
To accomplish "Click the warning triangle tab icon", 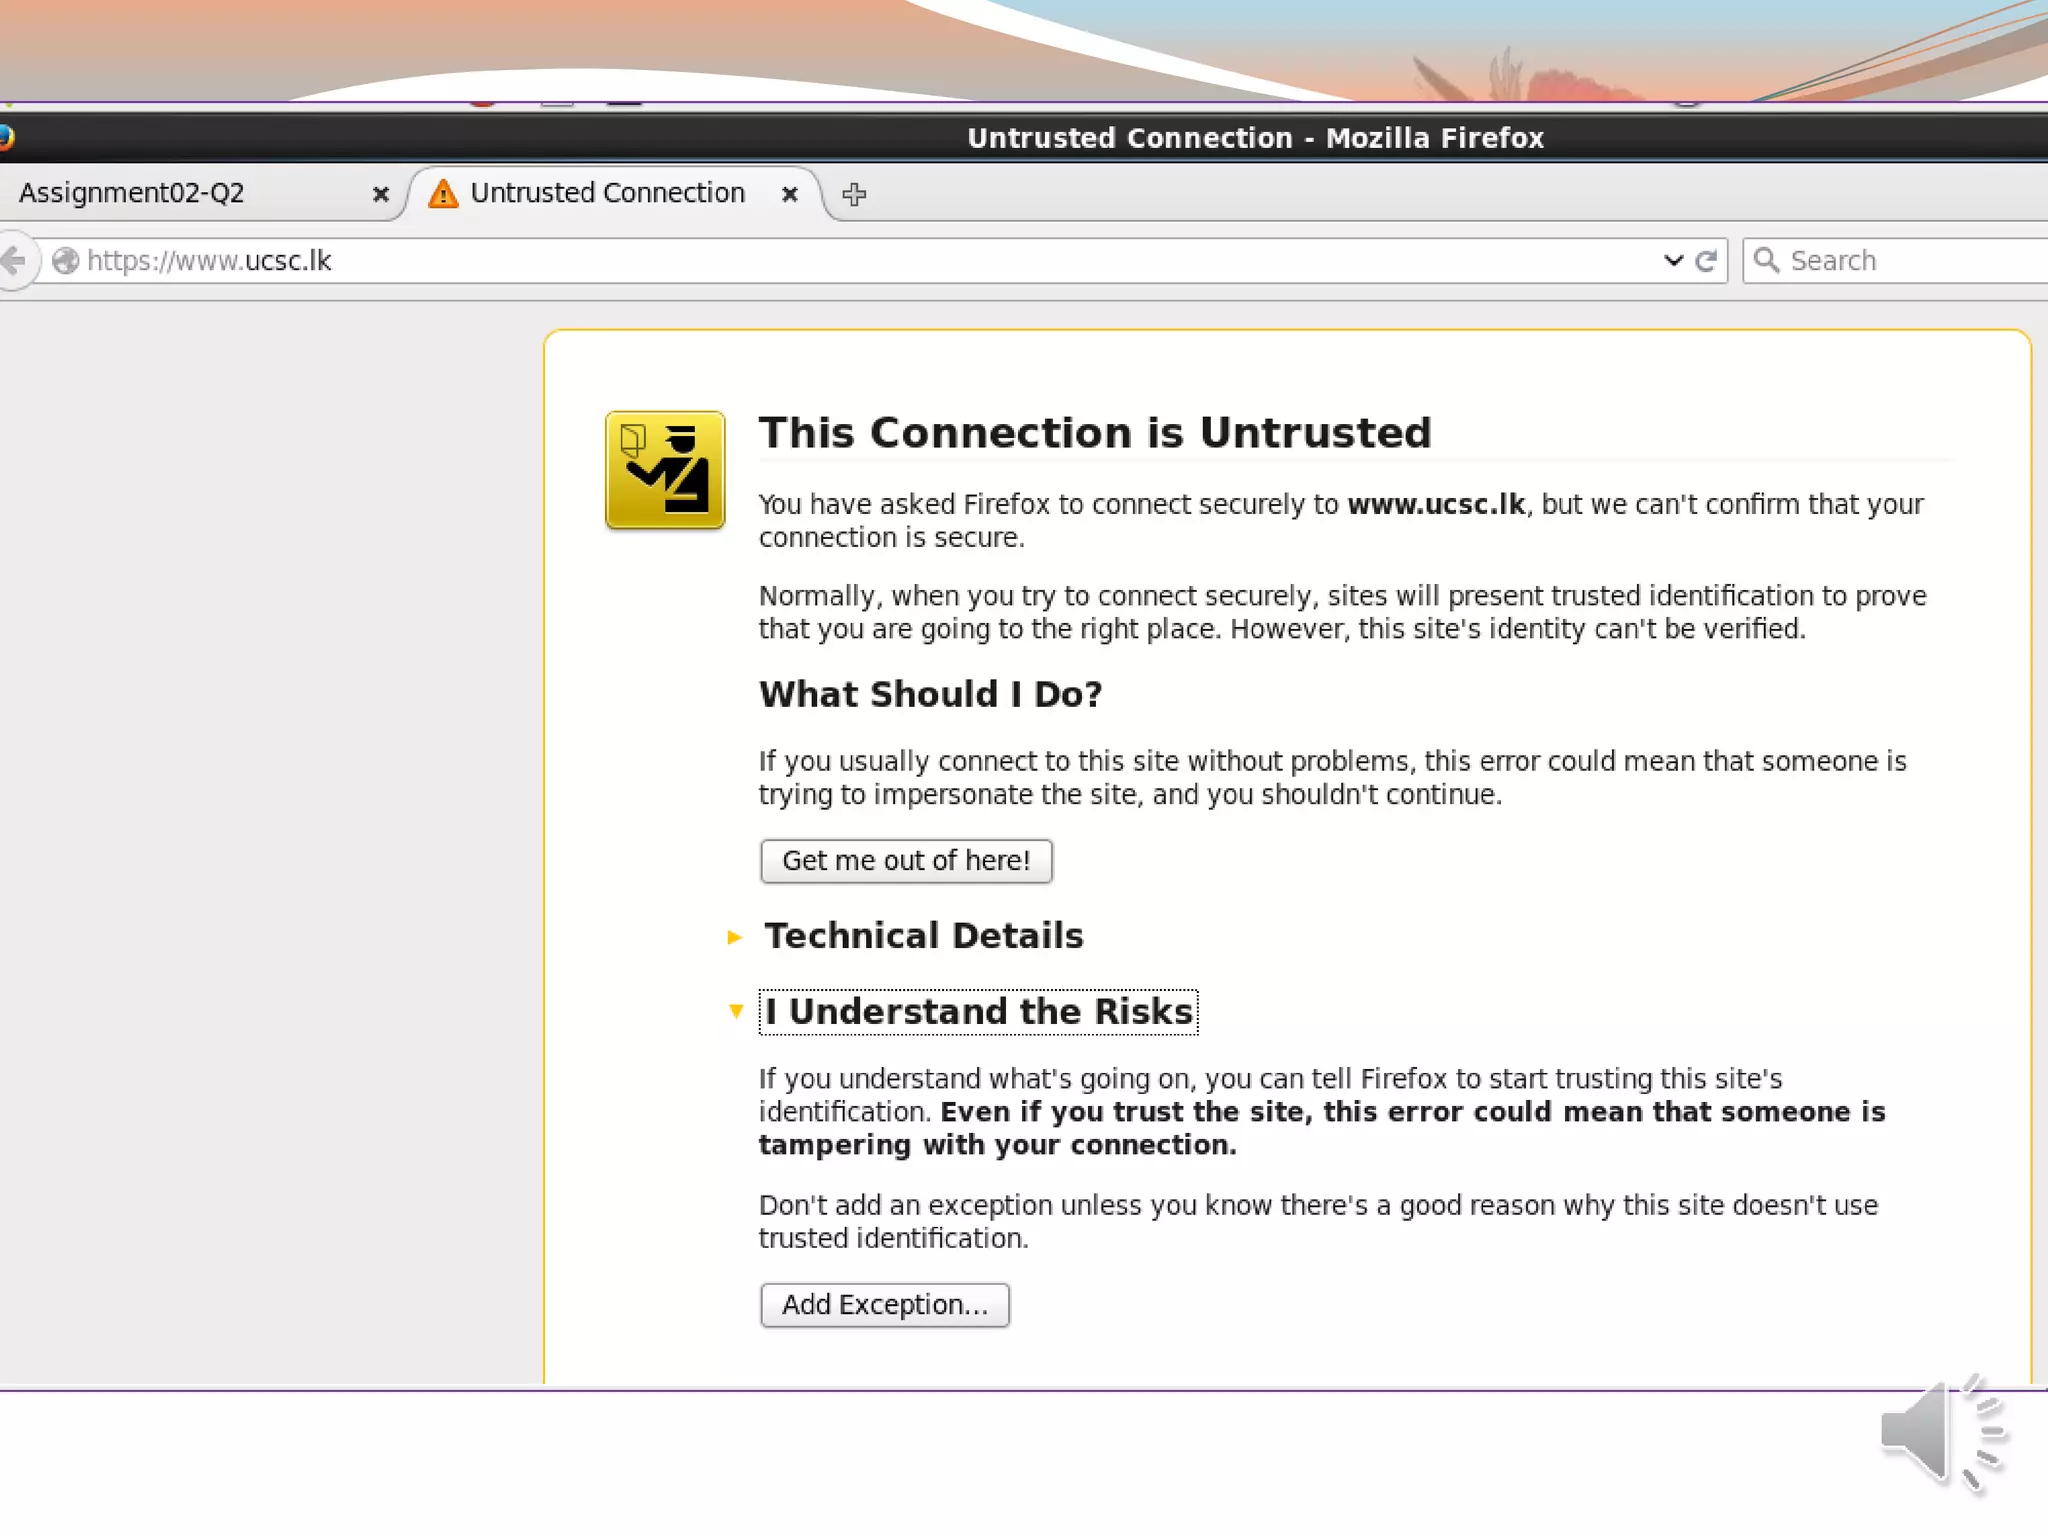I will [443, 193].
